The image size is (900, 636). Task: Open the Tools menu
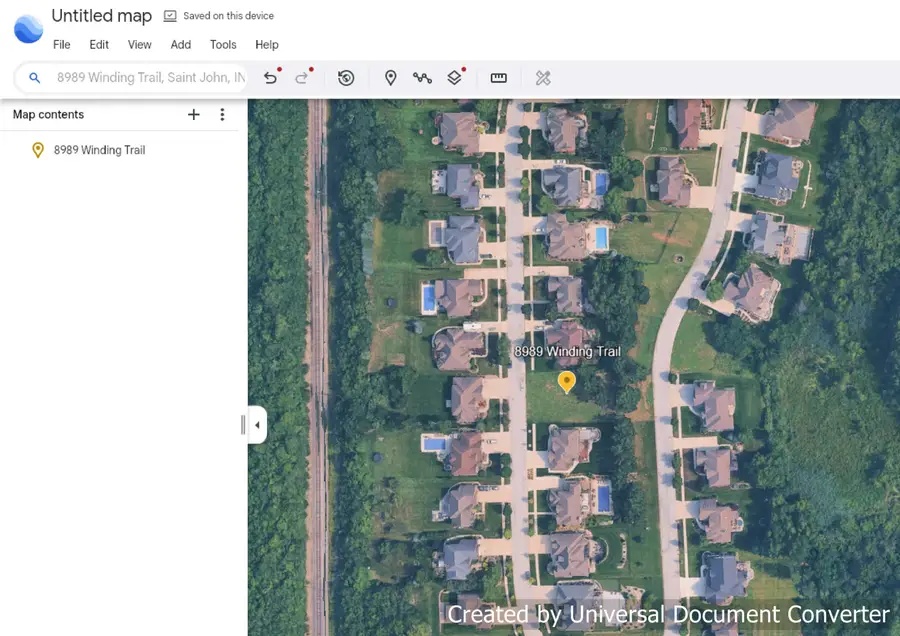(x=222, y=44)
